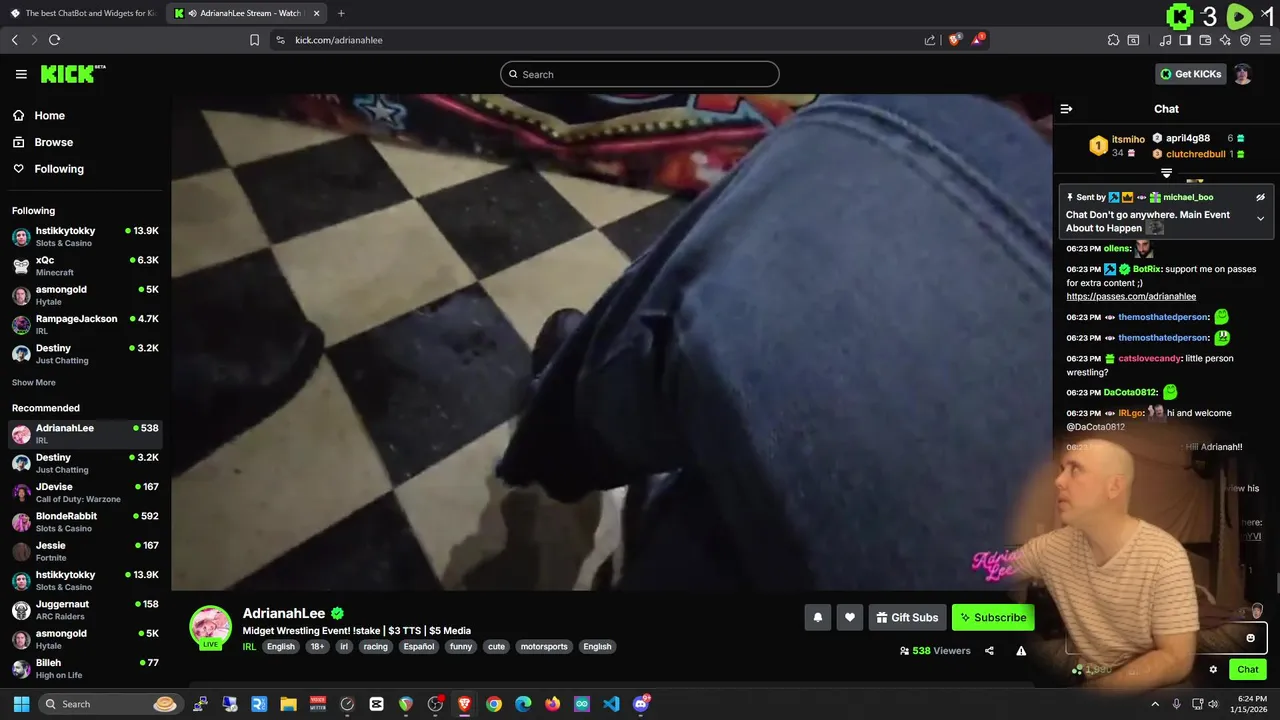Click the IRL category link under stream title

[249, 646]
